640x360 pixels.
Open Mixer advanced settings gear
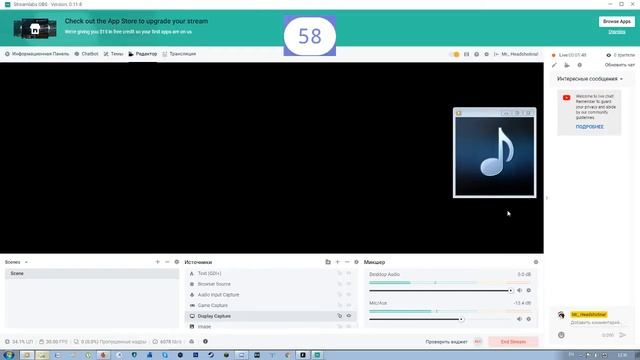click(536, 262)
